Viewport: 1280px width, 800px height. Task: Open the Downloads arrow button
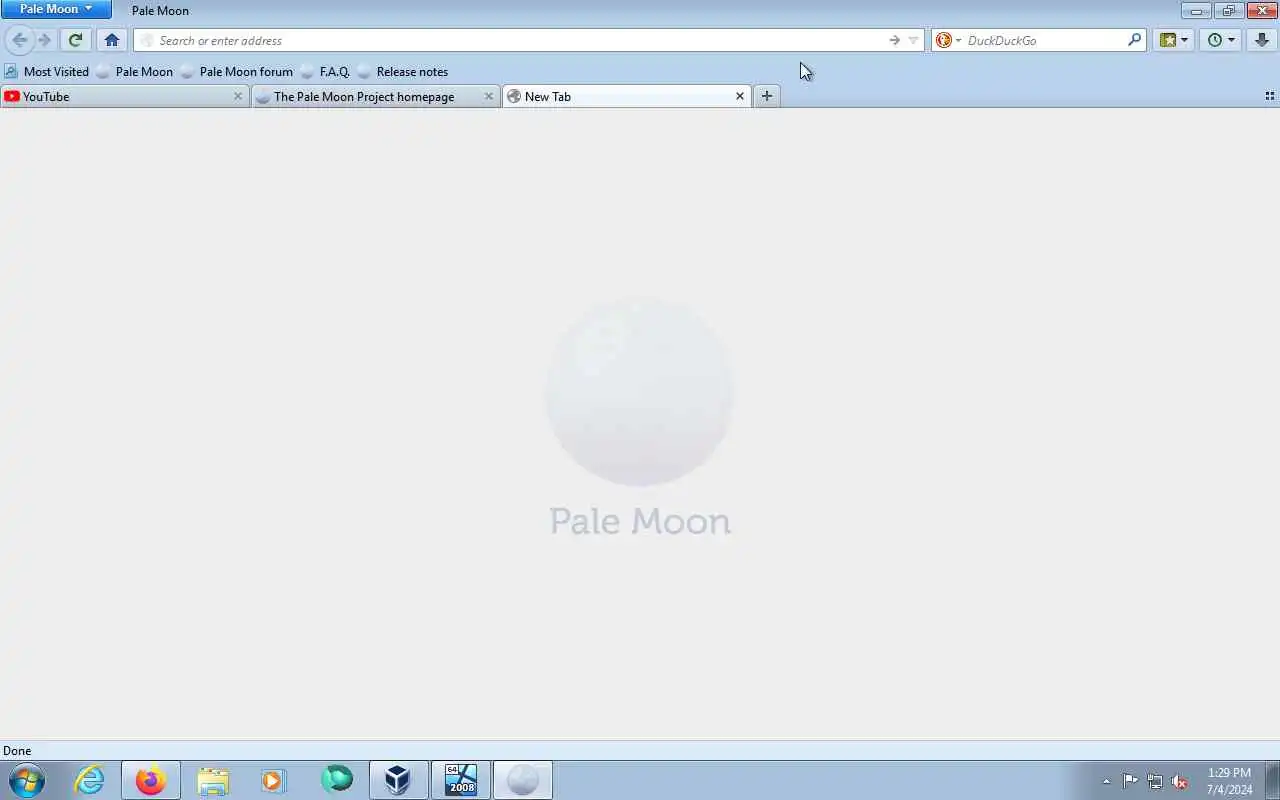click(x=1261, y=40)
